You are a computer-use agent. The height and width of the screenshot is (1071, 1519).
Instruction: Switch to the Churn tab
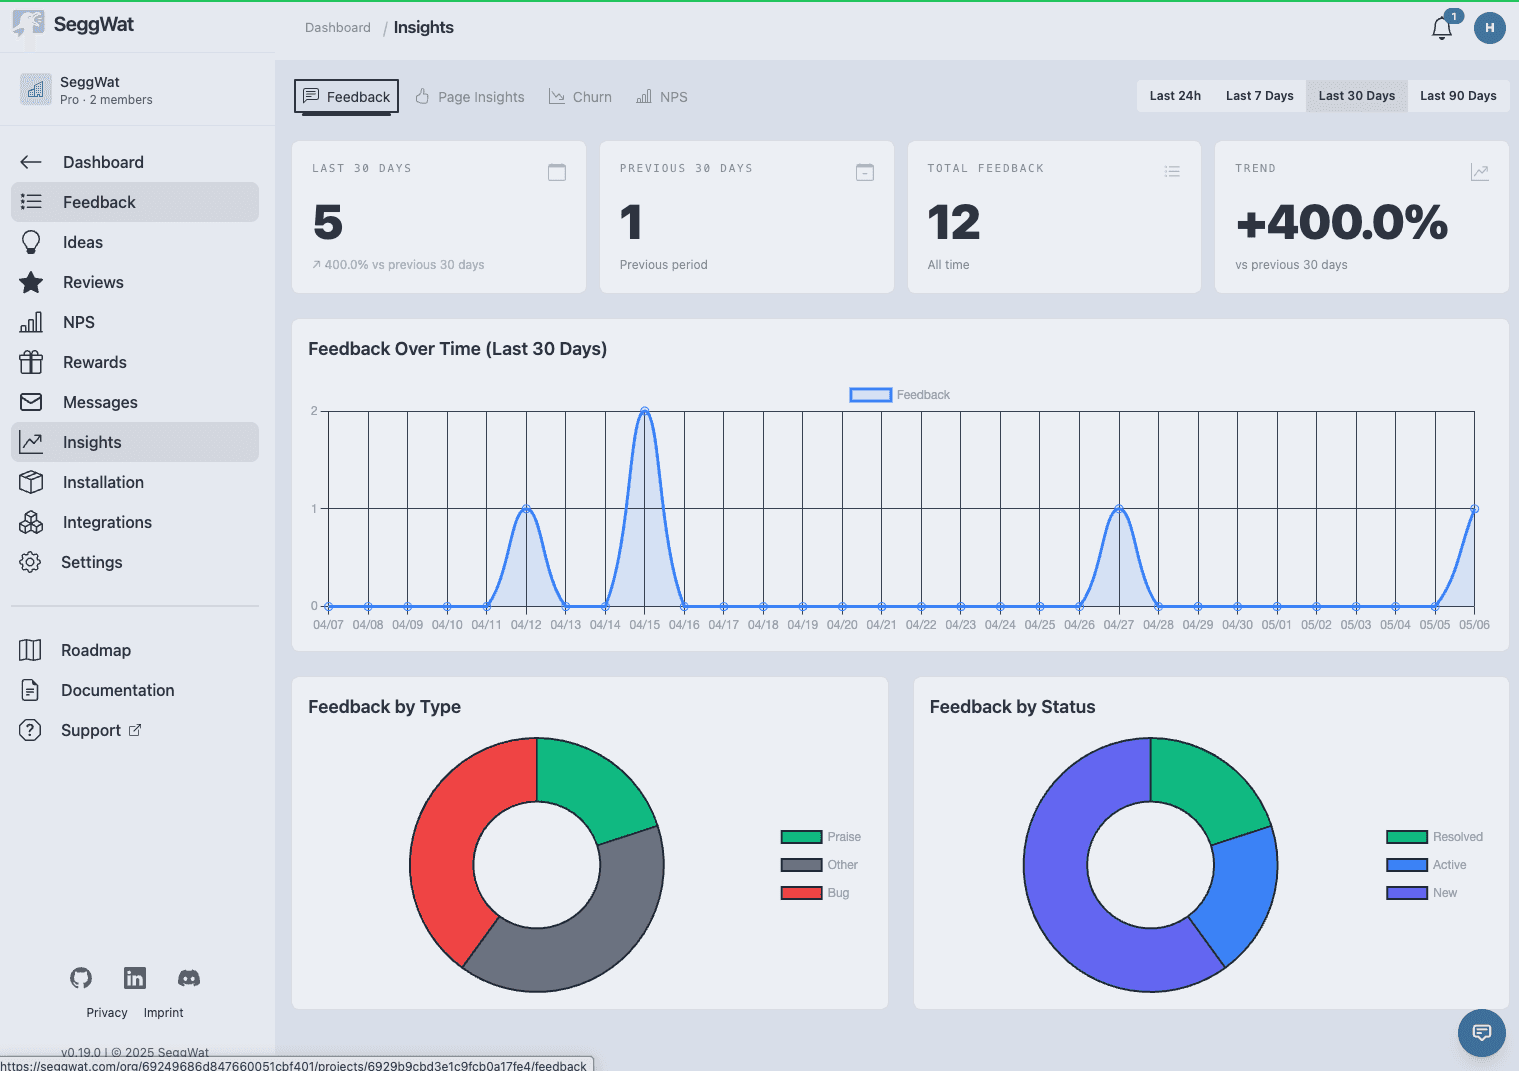tap(580, 97)
